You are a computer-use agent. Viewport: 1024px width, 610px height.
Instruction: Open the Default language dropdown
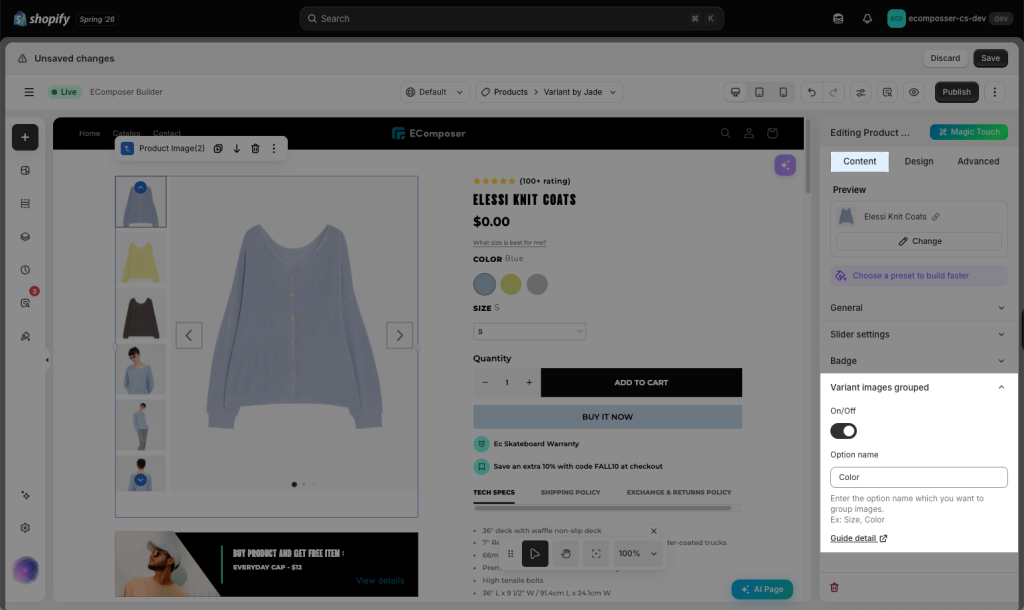click(x=434, y=92)
